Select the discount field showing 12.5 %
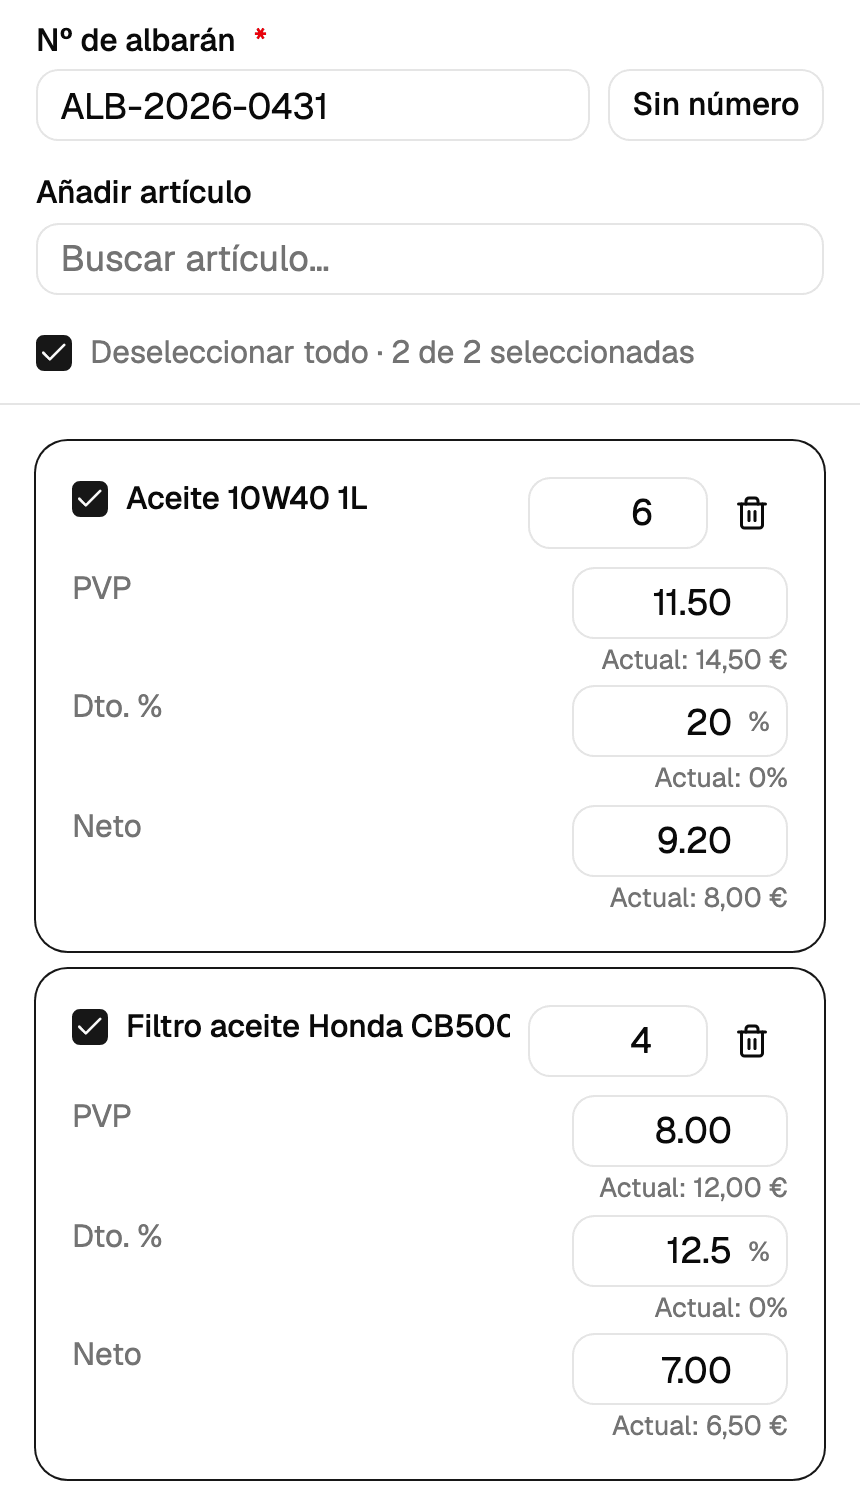The width and height of the screenshot is (860, 1486). click(x=680, y=1251)
